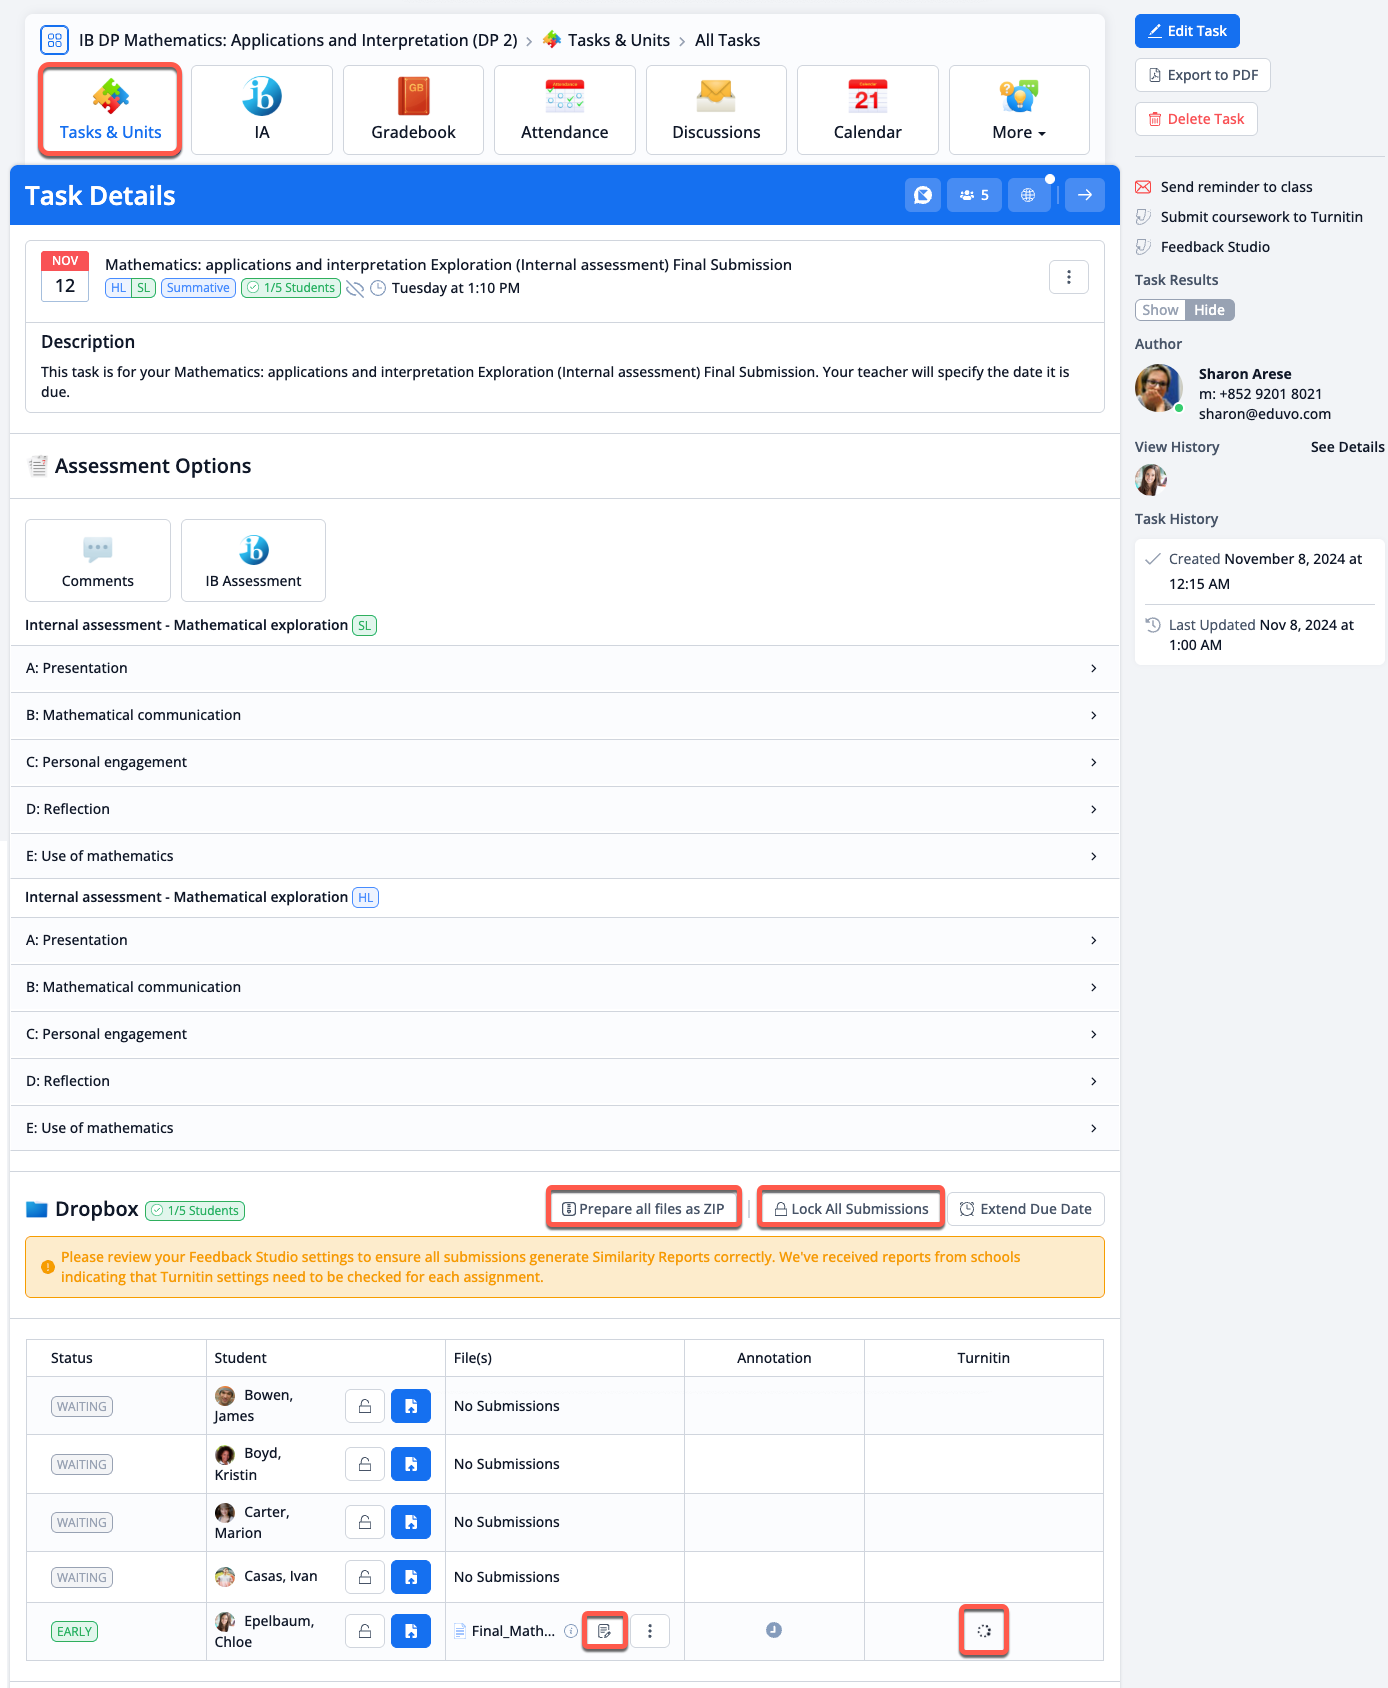Open the More dropdown menu
1388x1688 pixels.
(1018, 110)
